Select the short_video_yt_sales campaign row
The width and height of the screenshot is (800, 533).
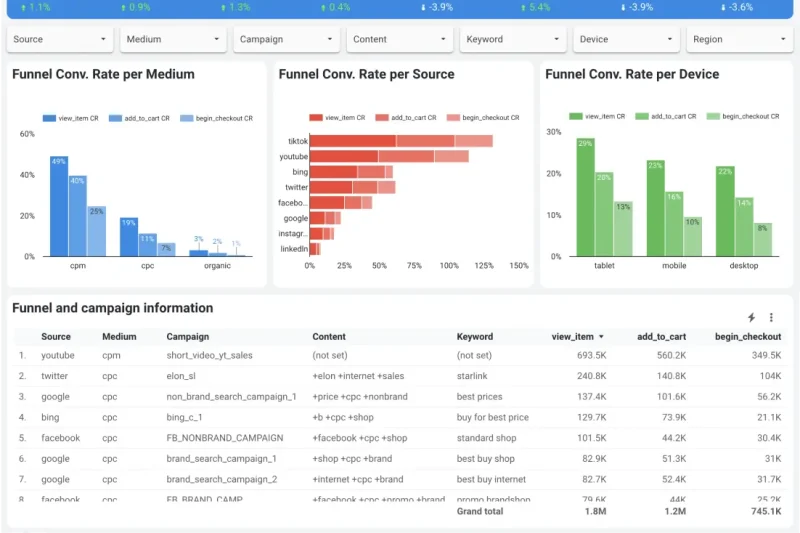pos(209,355)
